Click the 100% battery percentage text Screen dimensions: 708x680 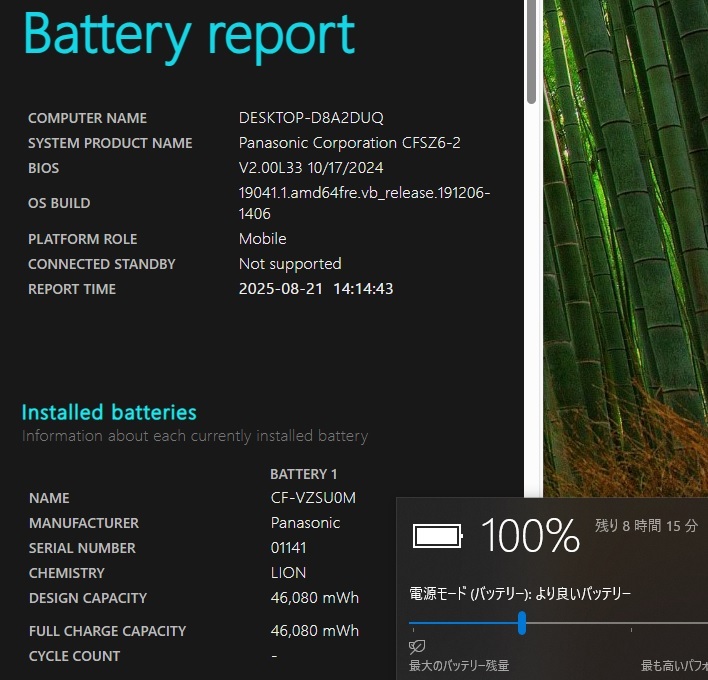(530, 536)
